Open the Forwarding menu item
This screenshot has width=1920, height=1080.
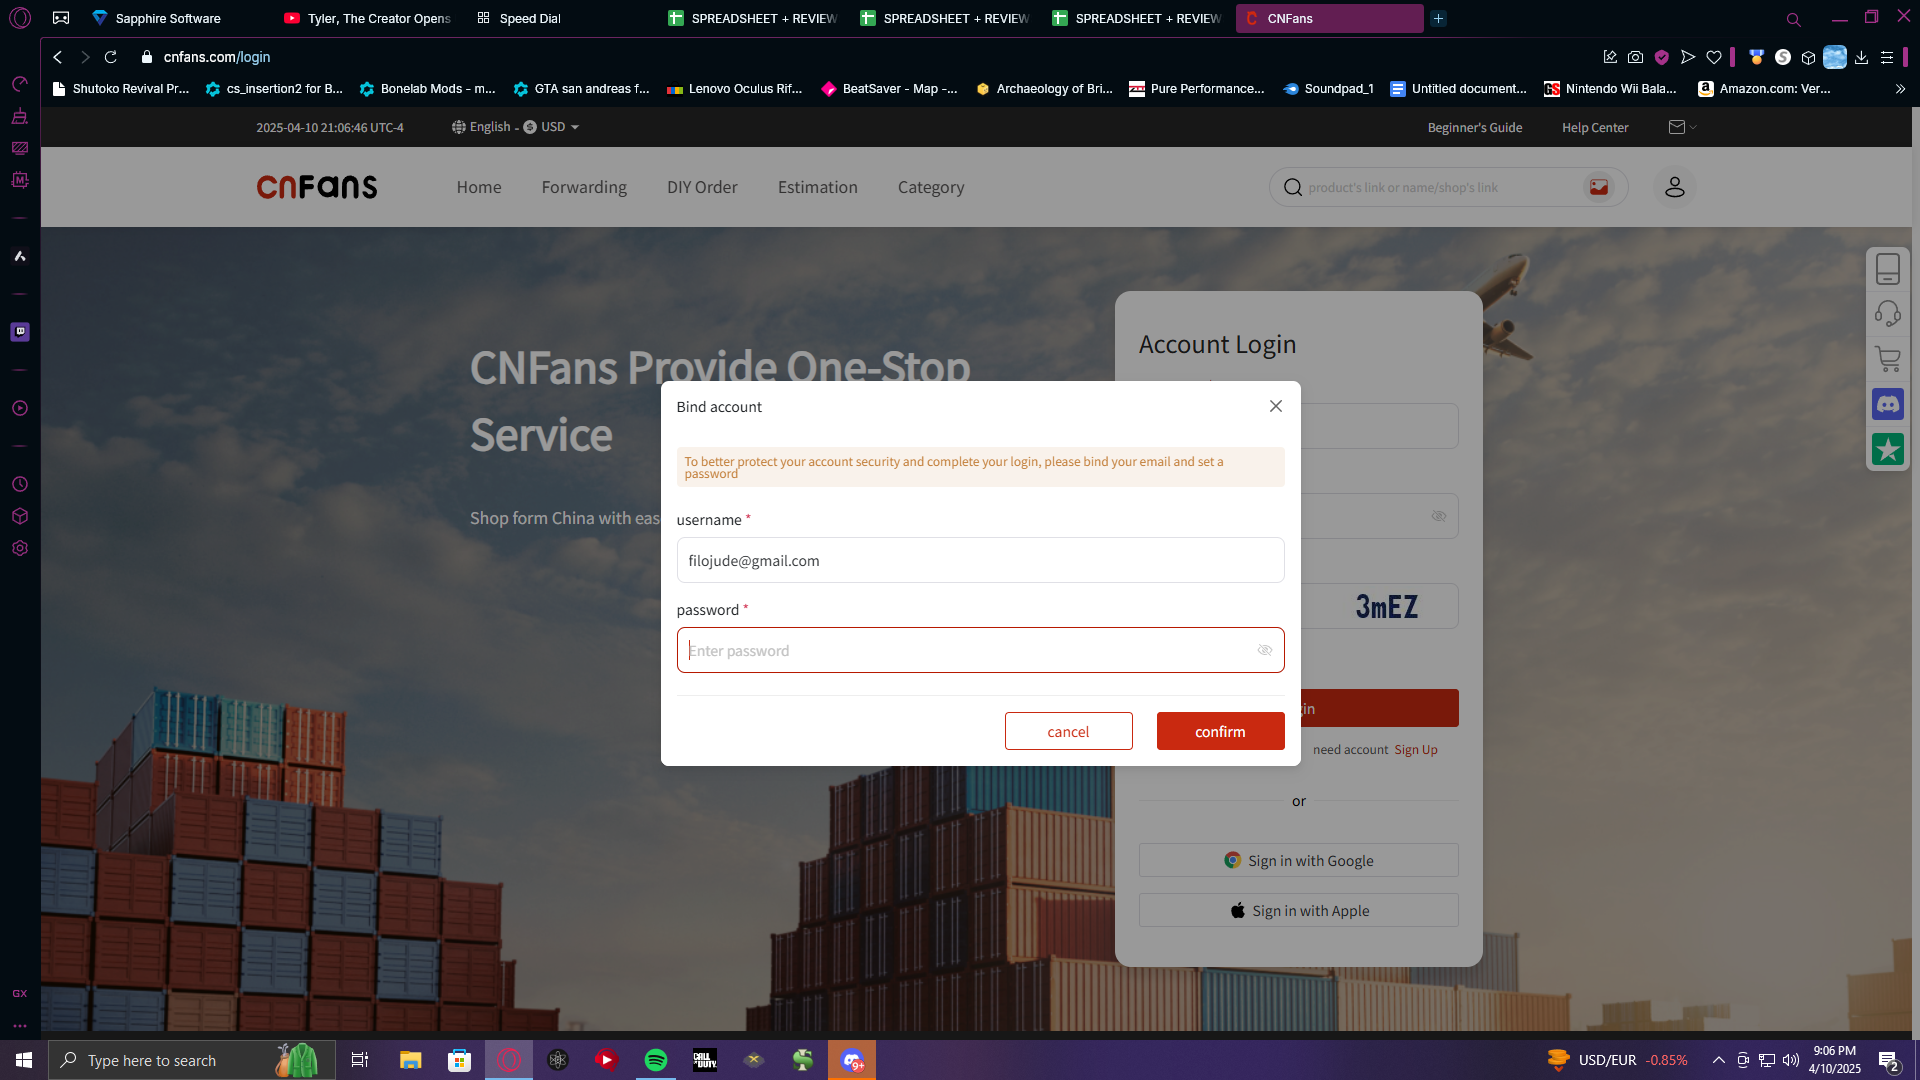584,187
